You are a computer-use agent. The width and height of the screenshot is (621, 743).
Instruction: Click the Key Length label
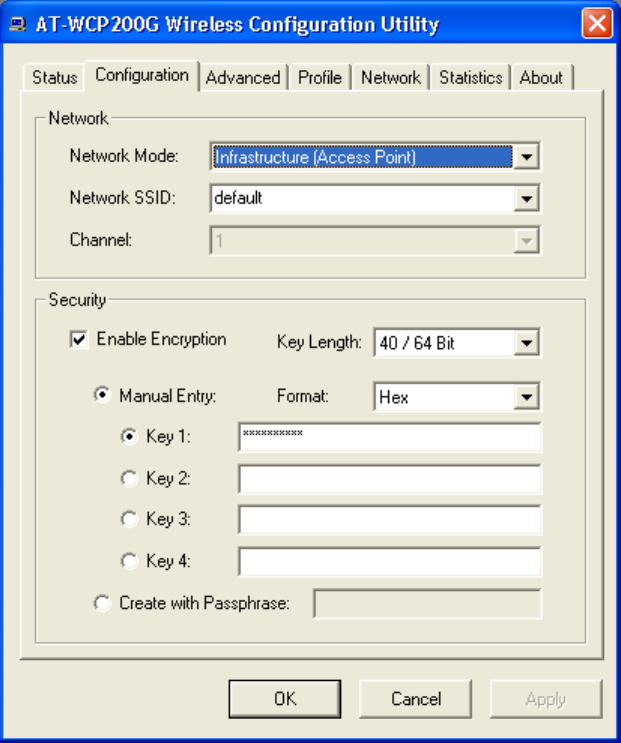319,342
